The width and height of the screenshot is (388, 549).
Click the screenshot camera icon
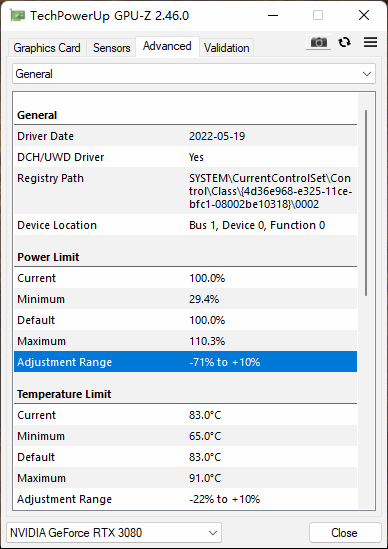tap(318, 42)
